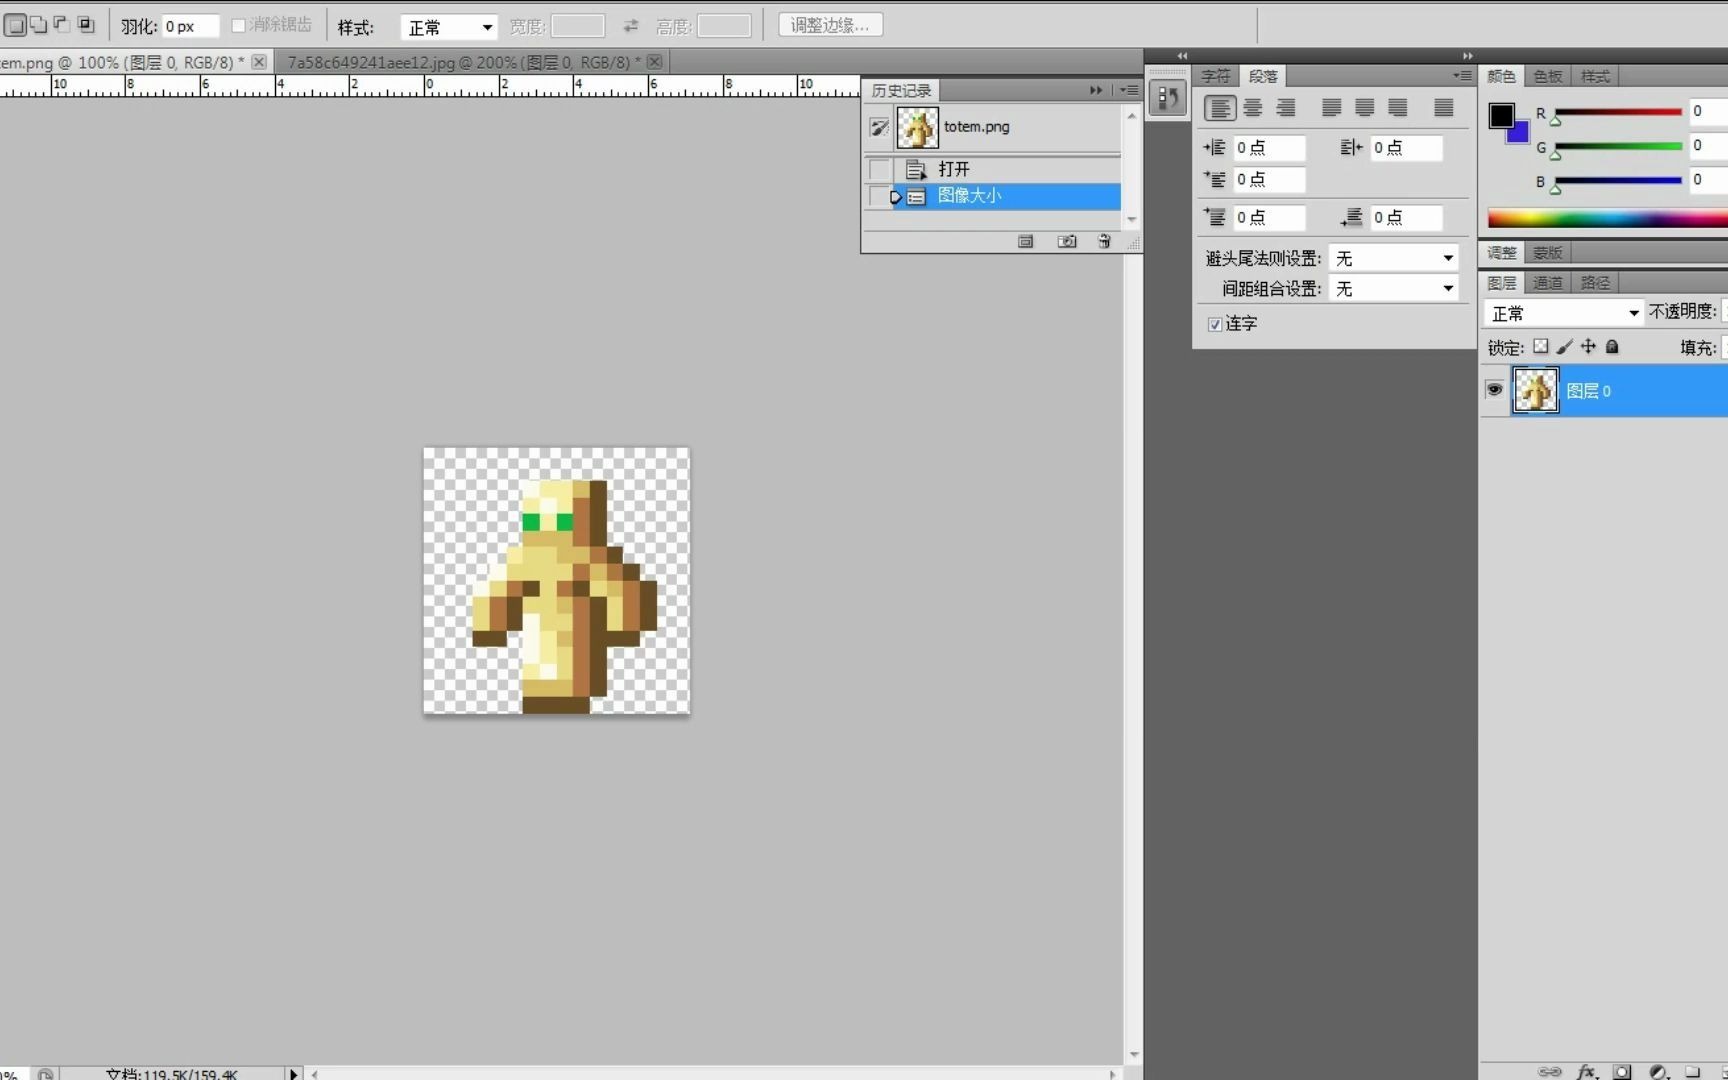Switch to the Channels (通道) tab
Image resolution: width=1728 pixels, height=1080 pixels.
(1547, 283)
